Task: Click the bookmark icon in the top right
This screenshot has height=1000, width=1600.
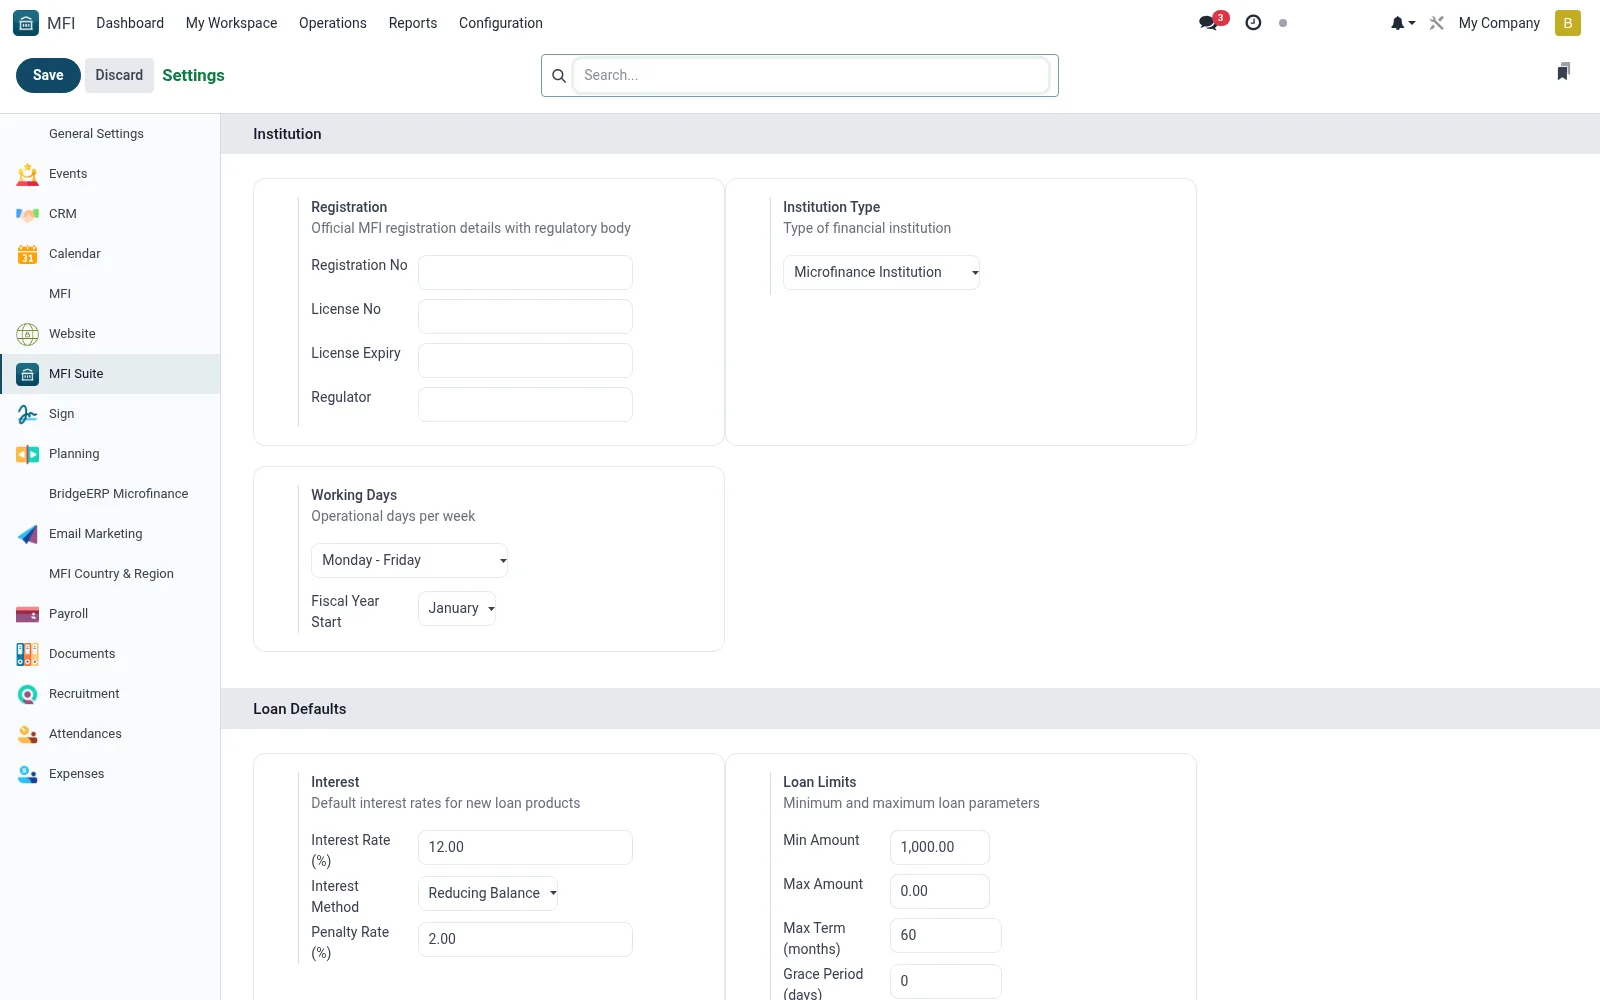Action: [1564, 71]
